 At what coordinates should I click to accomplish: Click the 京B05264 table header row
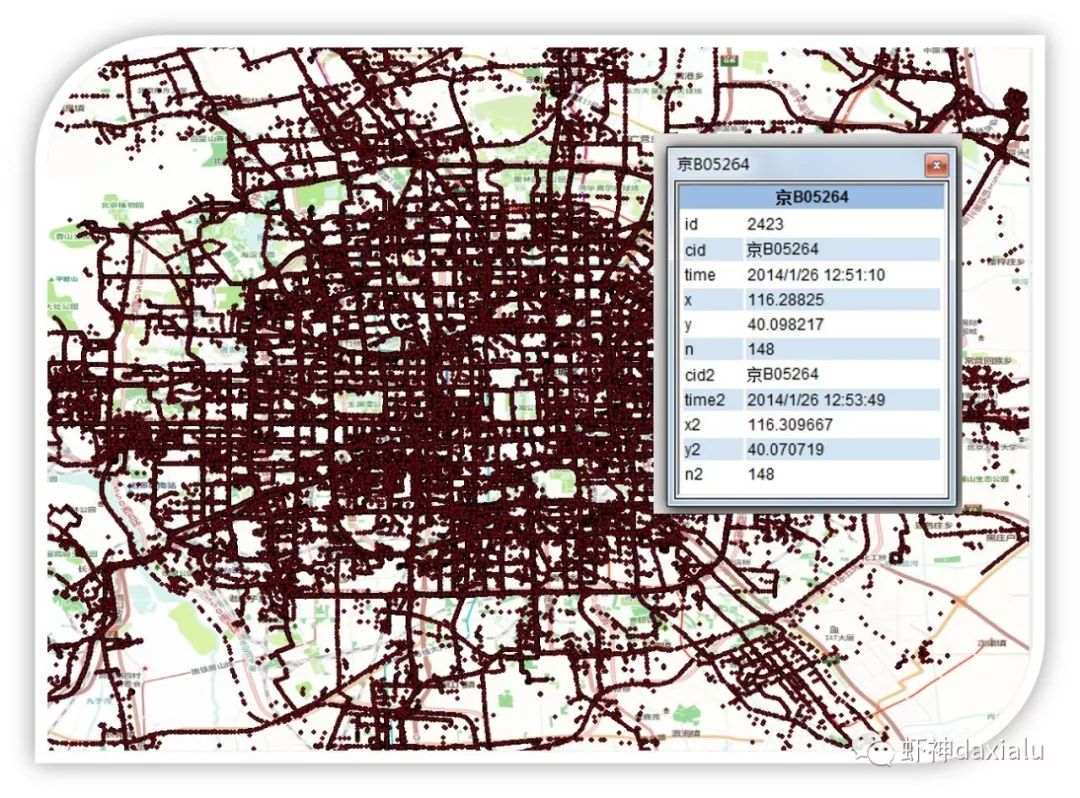tap(811, 197)
